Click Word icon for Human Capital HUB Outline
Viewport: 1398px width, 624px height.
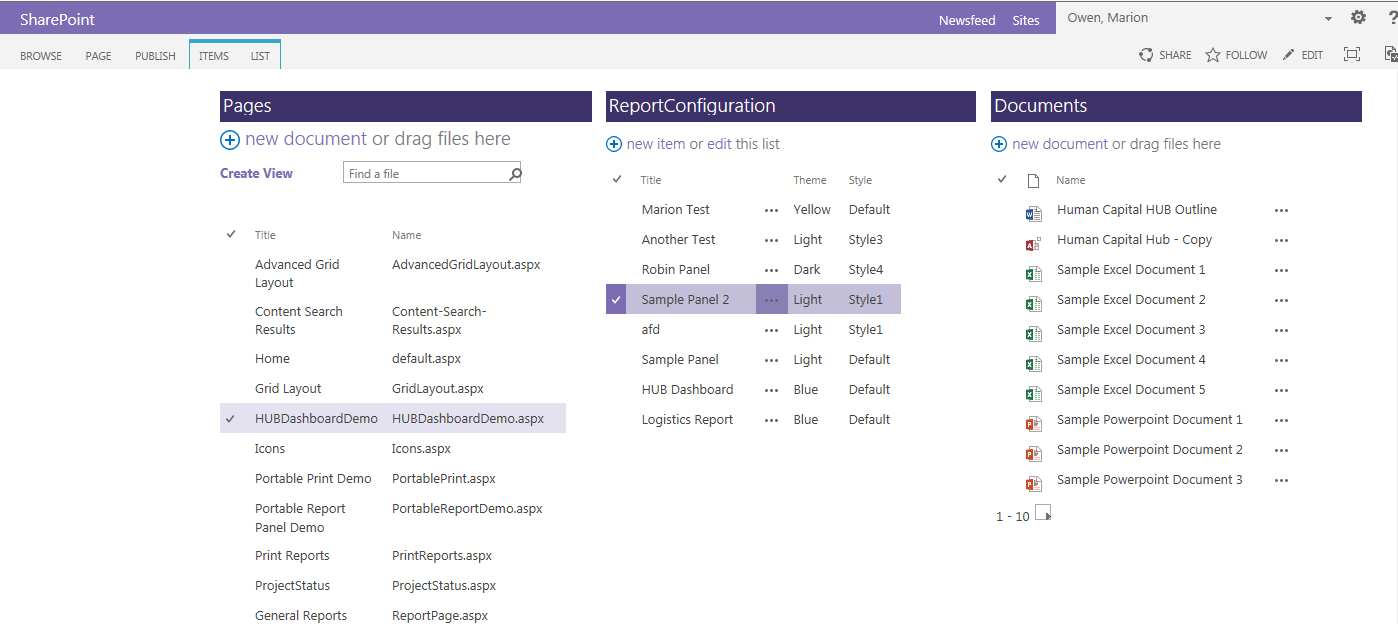coord(1033,213)
